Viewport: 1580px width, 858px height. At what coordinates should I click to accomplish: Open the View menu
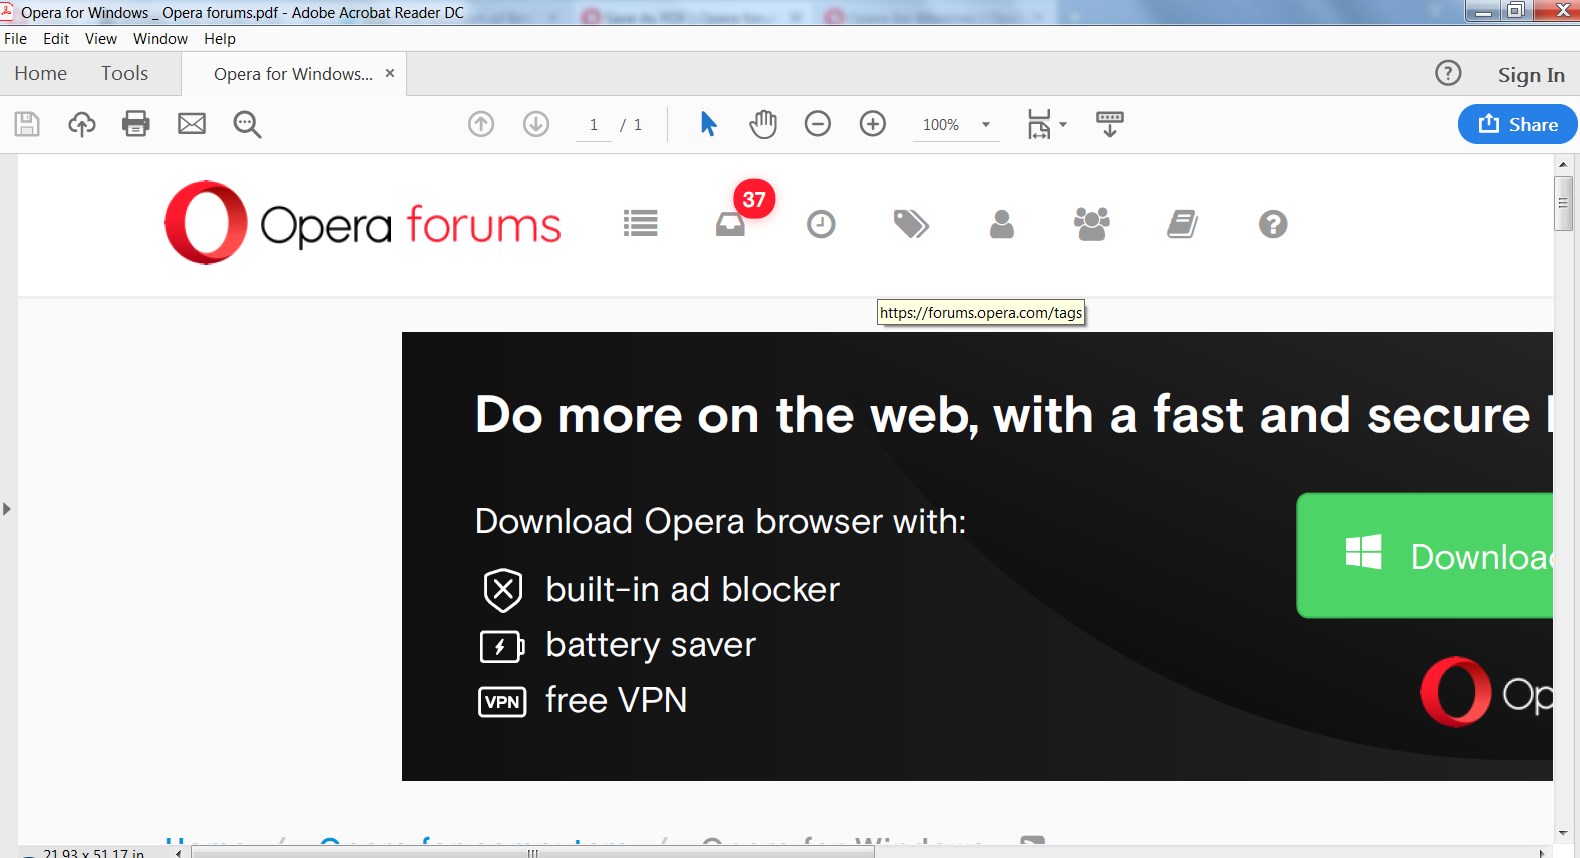pyautogui.click(x=101, y=39)
